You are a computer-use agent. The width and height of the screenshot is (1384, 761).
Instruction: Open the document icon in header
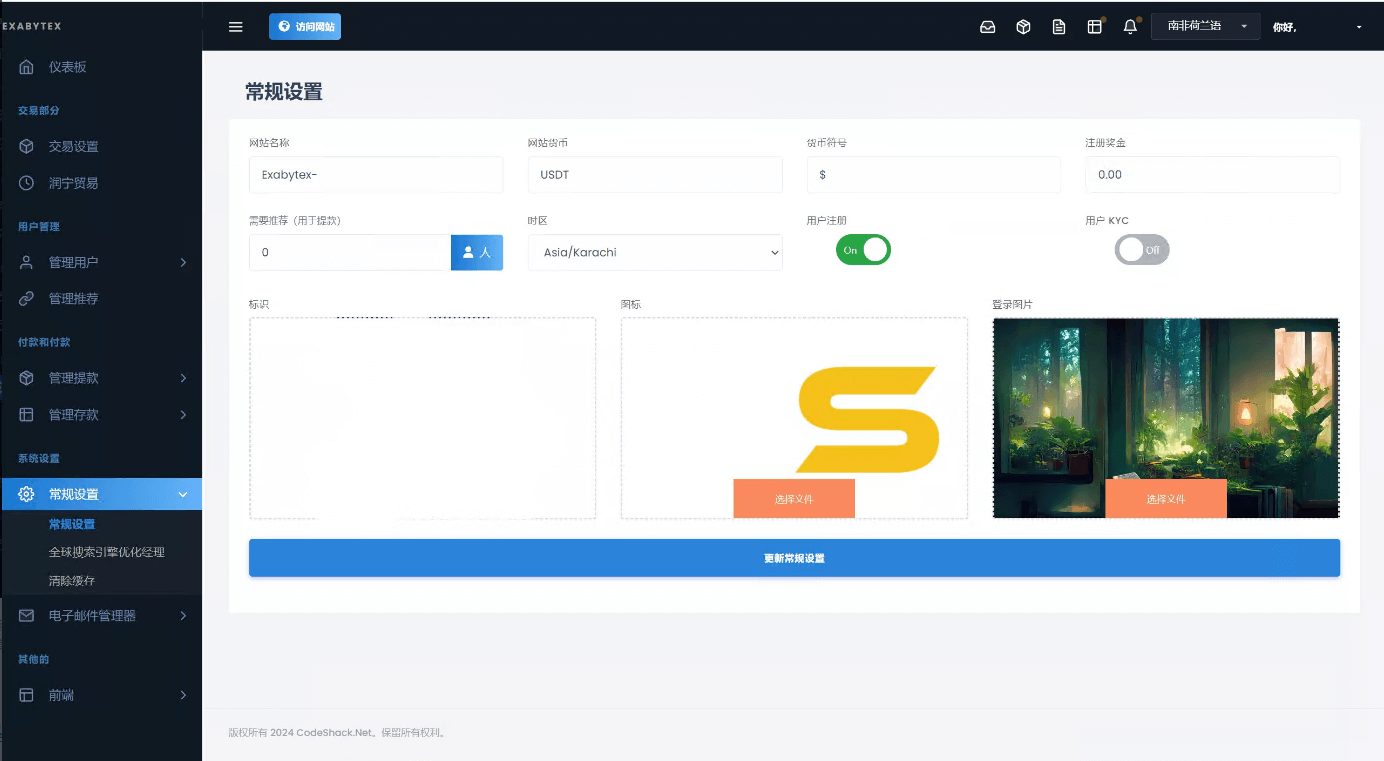click(x=1059, y=27)
